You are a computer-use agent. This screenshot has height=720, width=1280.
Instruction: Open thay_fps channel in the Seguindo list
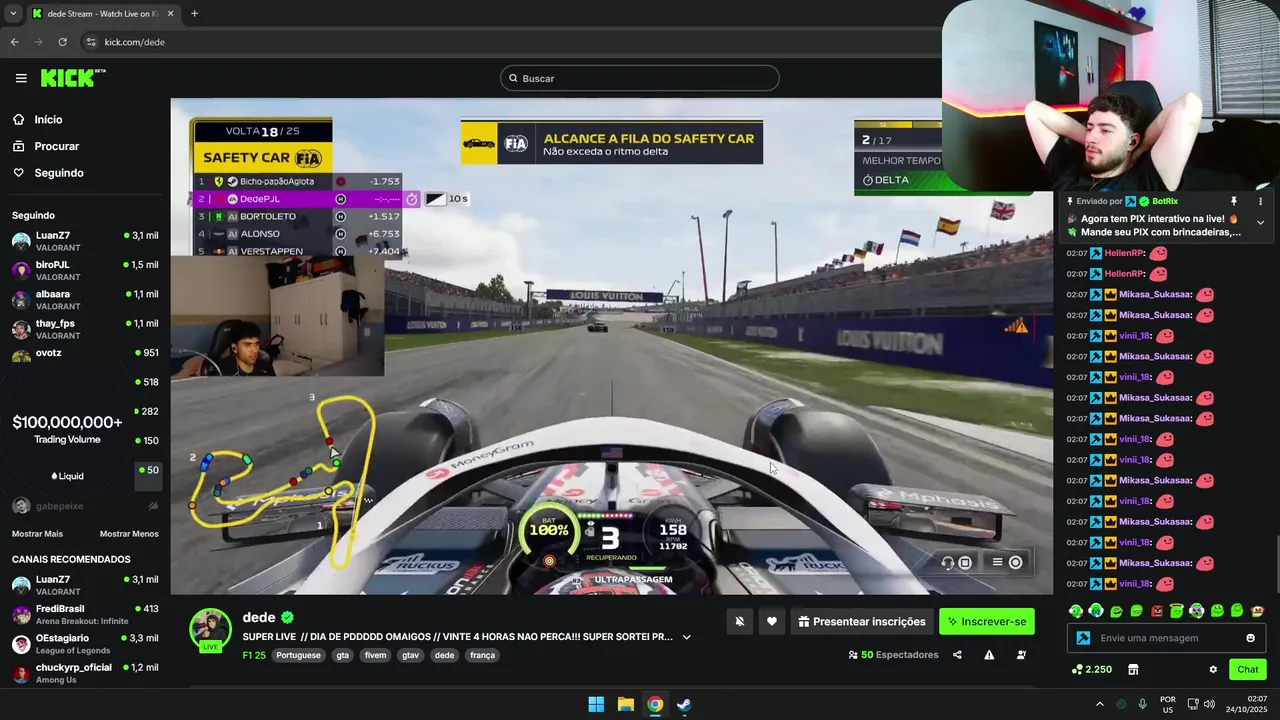pos(85,329)
